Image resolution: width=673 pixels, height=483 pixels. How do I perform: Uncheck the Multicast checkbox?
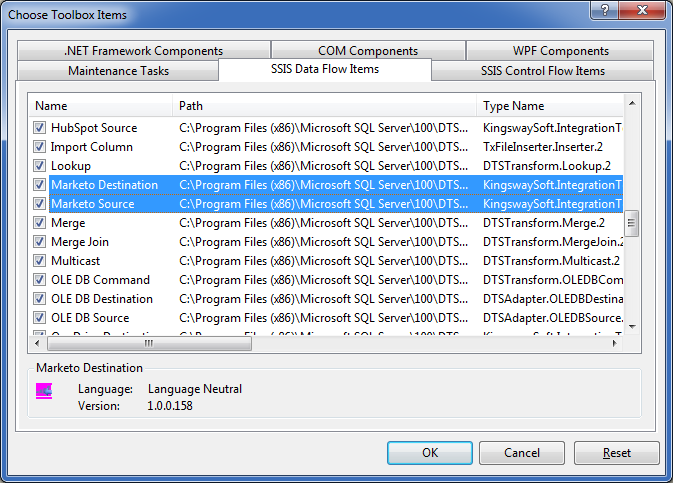click(39, 261)
